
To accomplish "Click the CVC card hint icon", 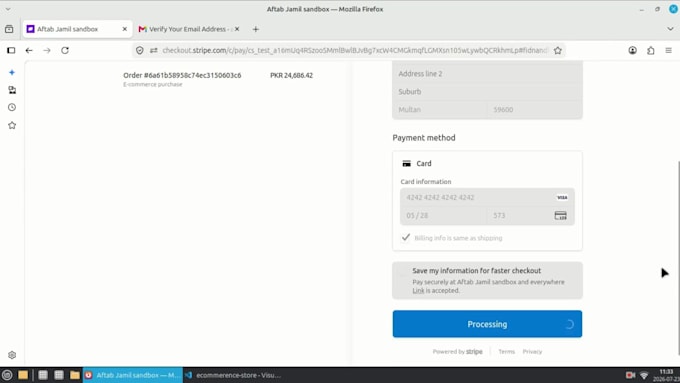I will point(560,215).
